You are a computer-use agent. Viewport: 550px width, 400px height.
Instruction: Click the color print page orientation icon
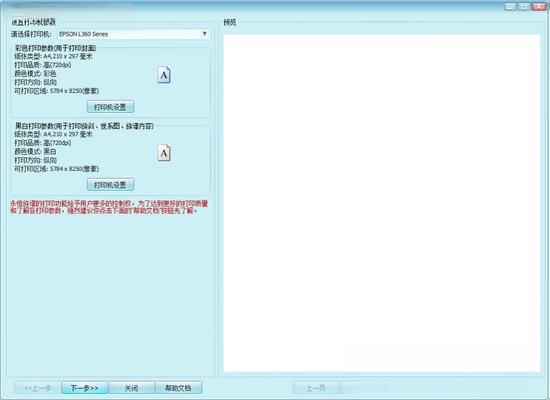pos(164,75)
